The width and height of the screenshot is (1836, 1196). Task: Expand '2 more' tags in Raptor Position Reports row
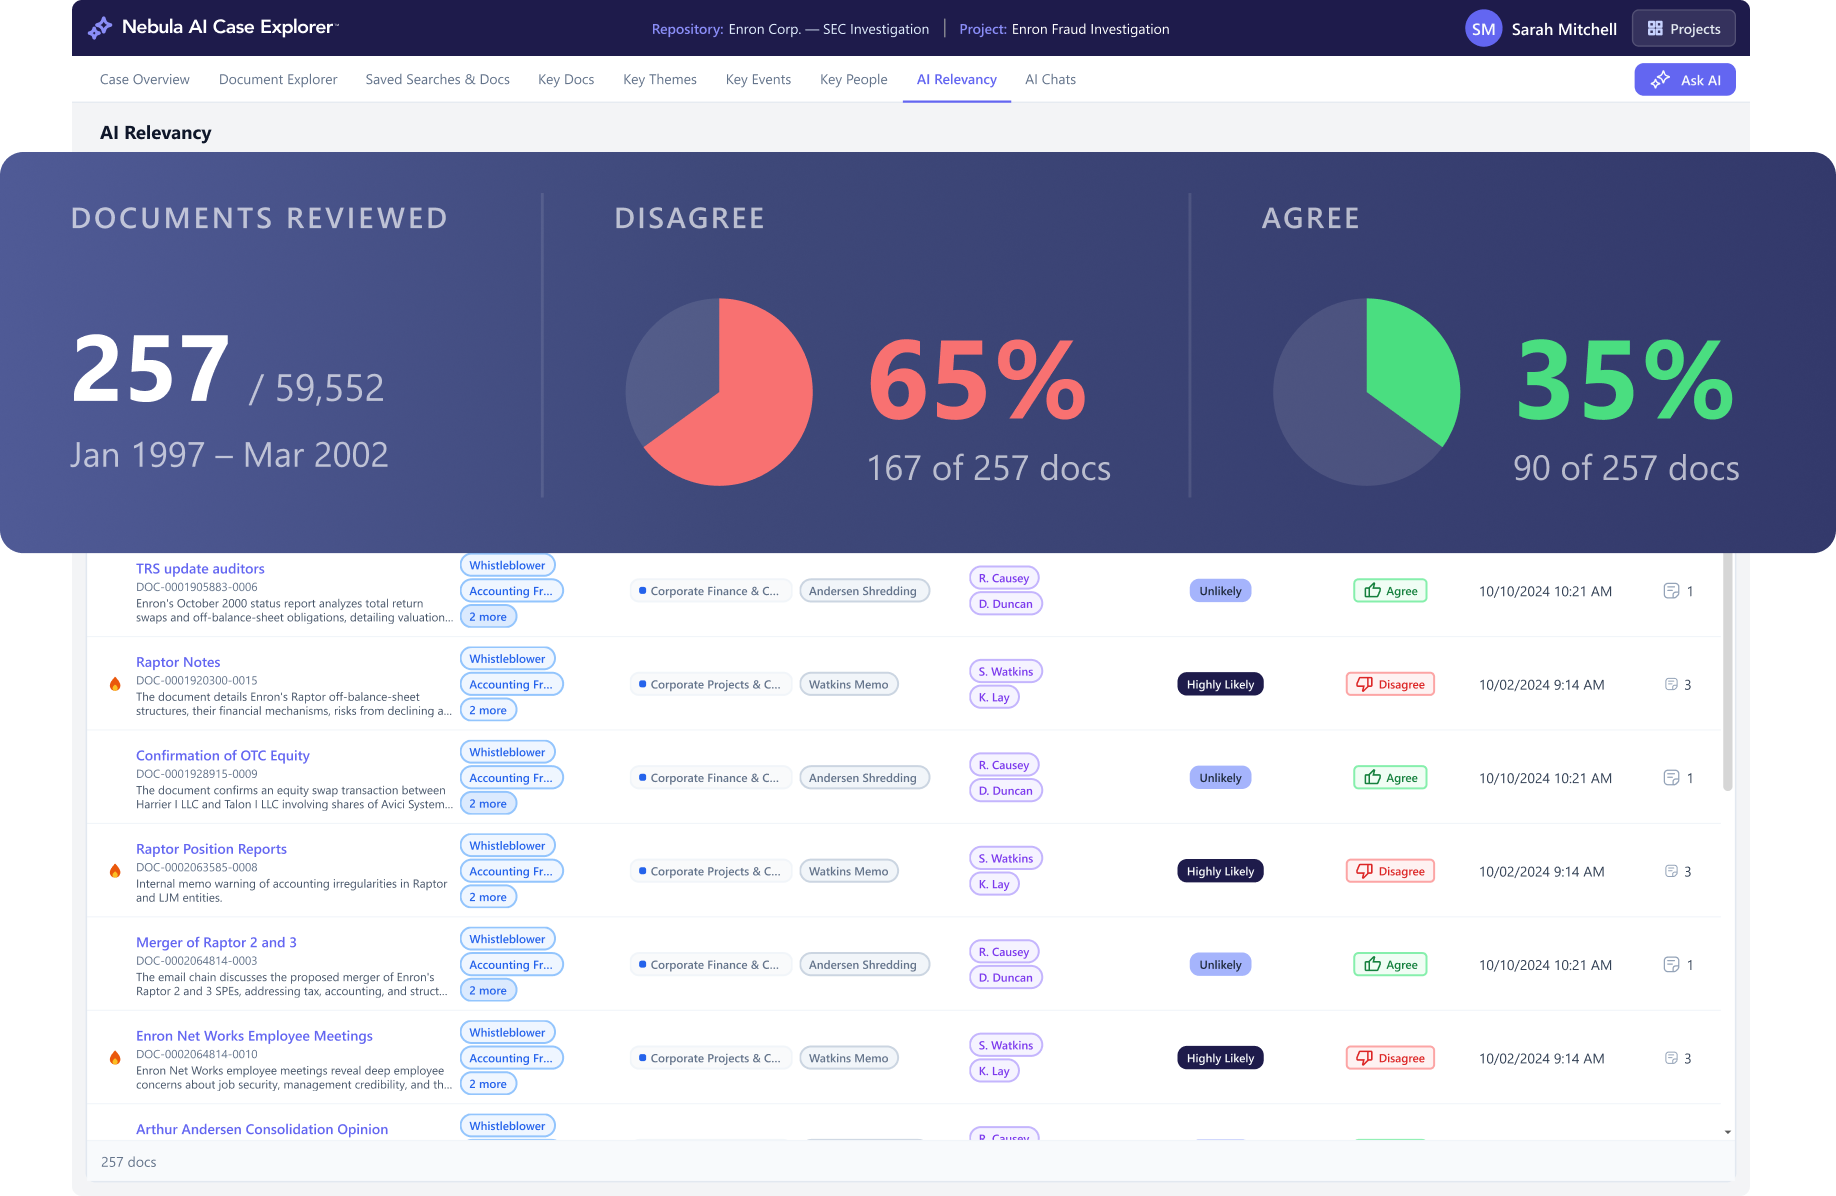(488, 897)
